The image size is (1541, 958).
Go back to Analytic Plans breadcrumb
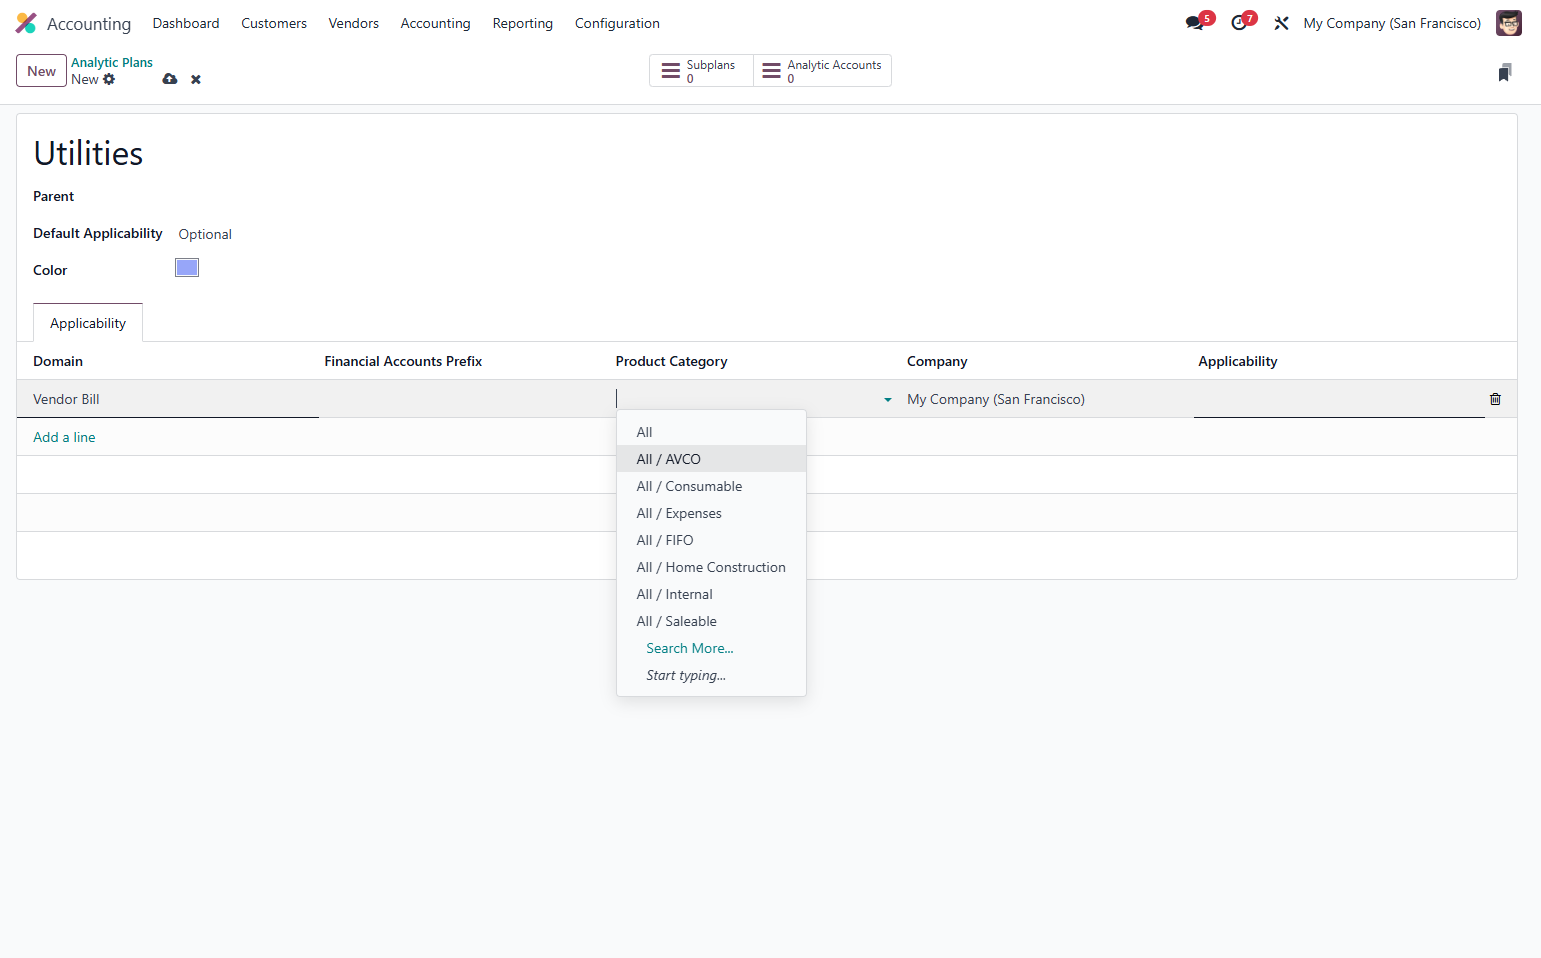[112, 62]
